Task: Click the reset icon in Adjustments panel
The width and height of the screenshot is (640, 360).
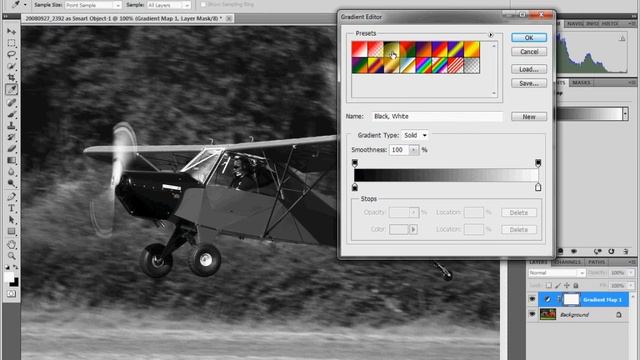Action: coord(611,251)
